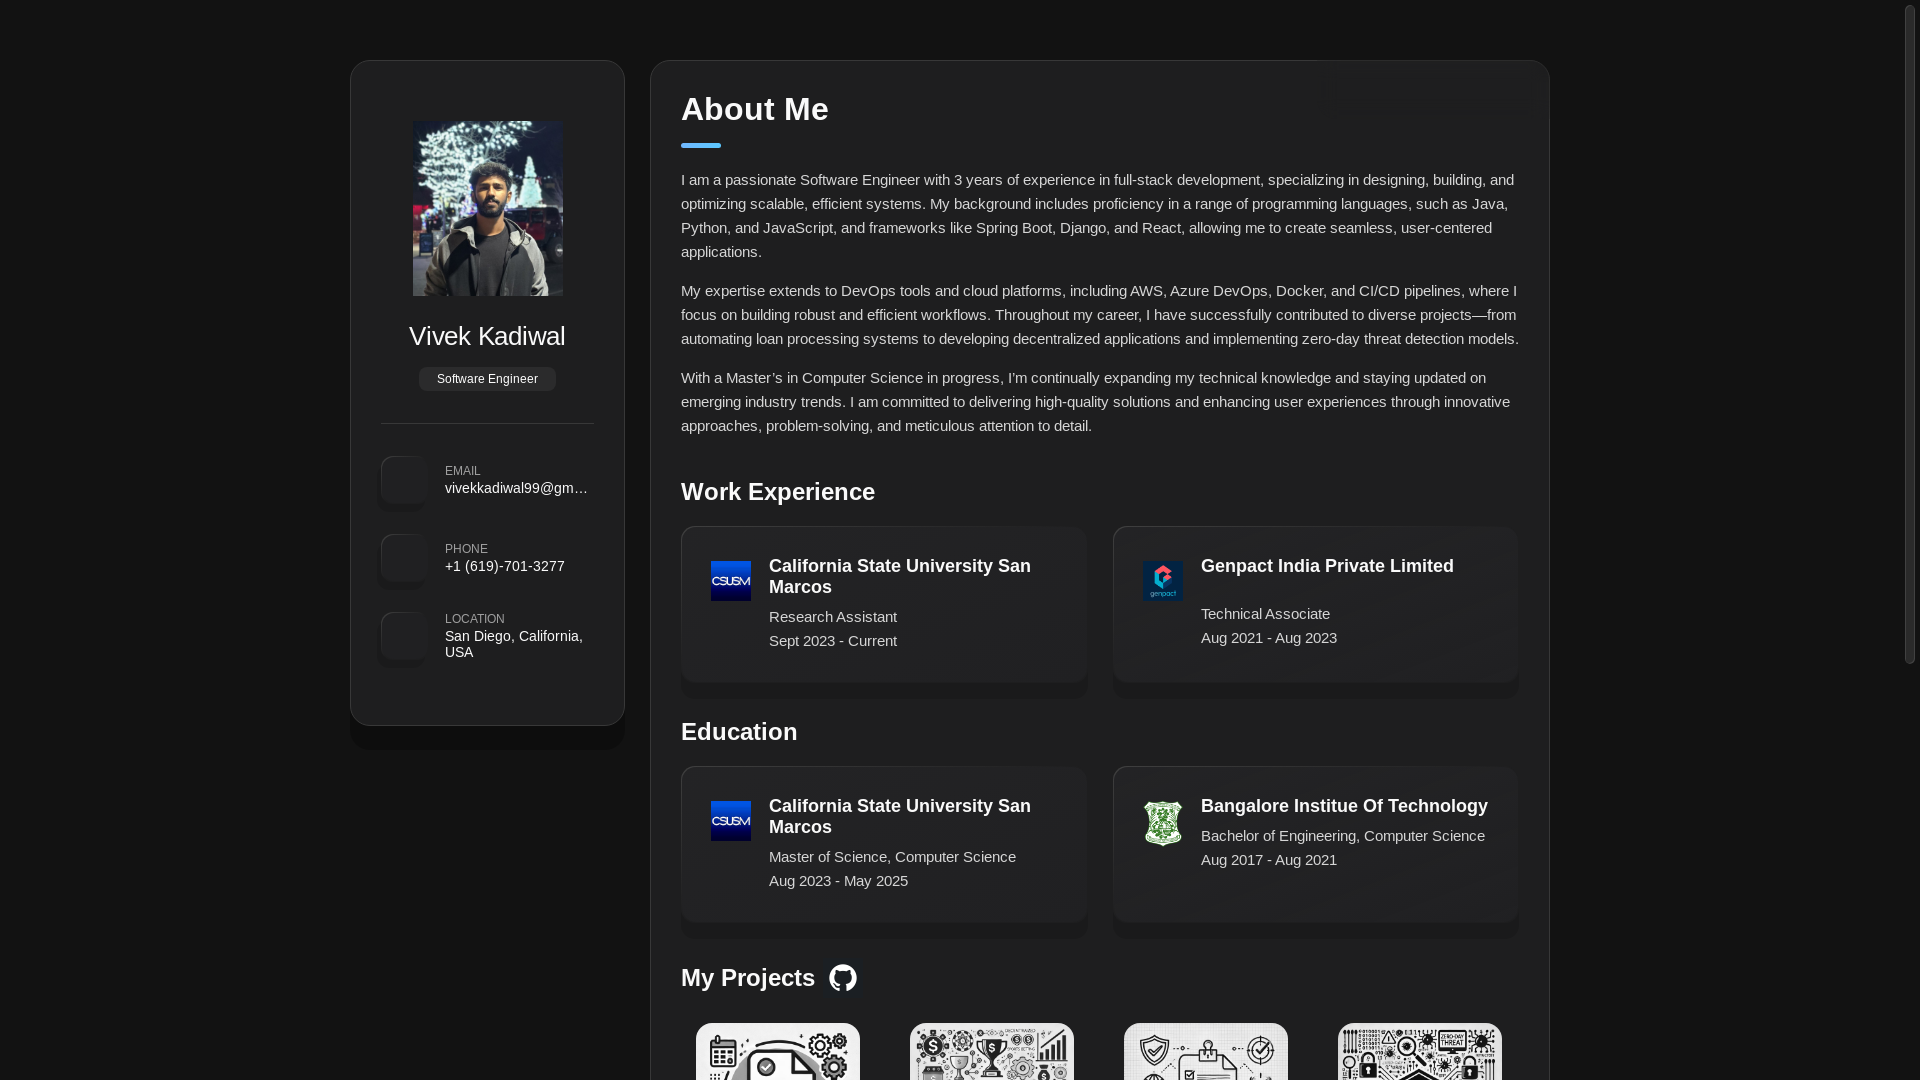Image resolution: width=1920 pixels, height=1080 pixels.
Task: Click the 'Research Assistant' role text
Action: pyautogui.click(x=833, y=617)
